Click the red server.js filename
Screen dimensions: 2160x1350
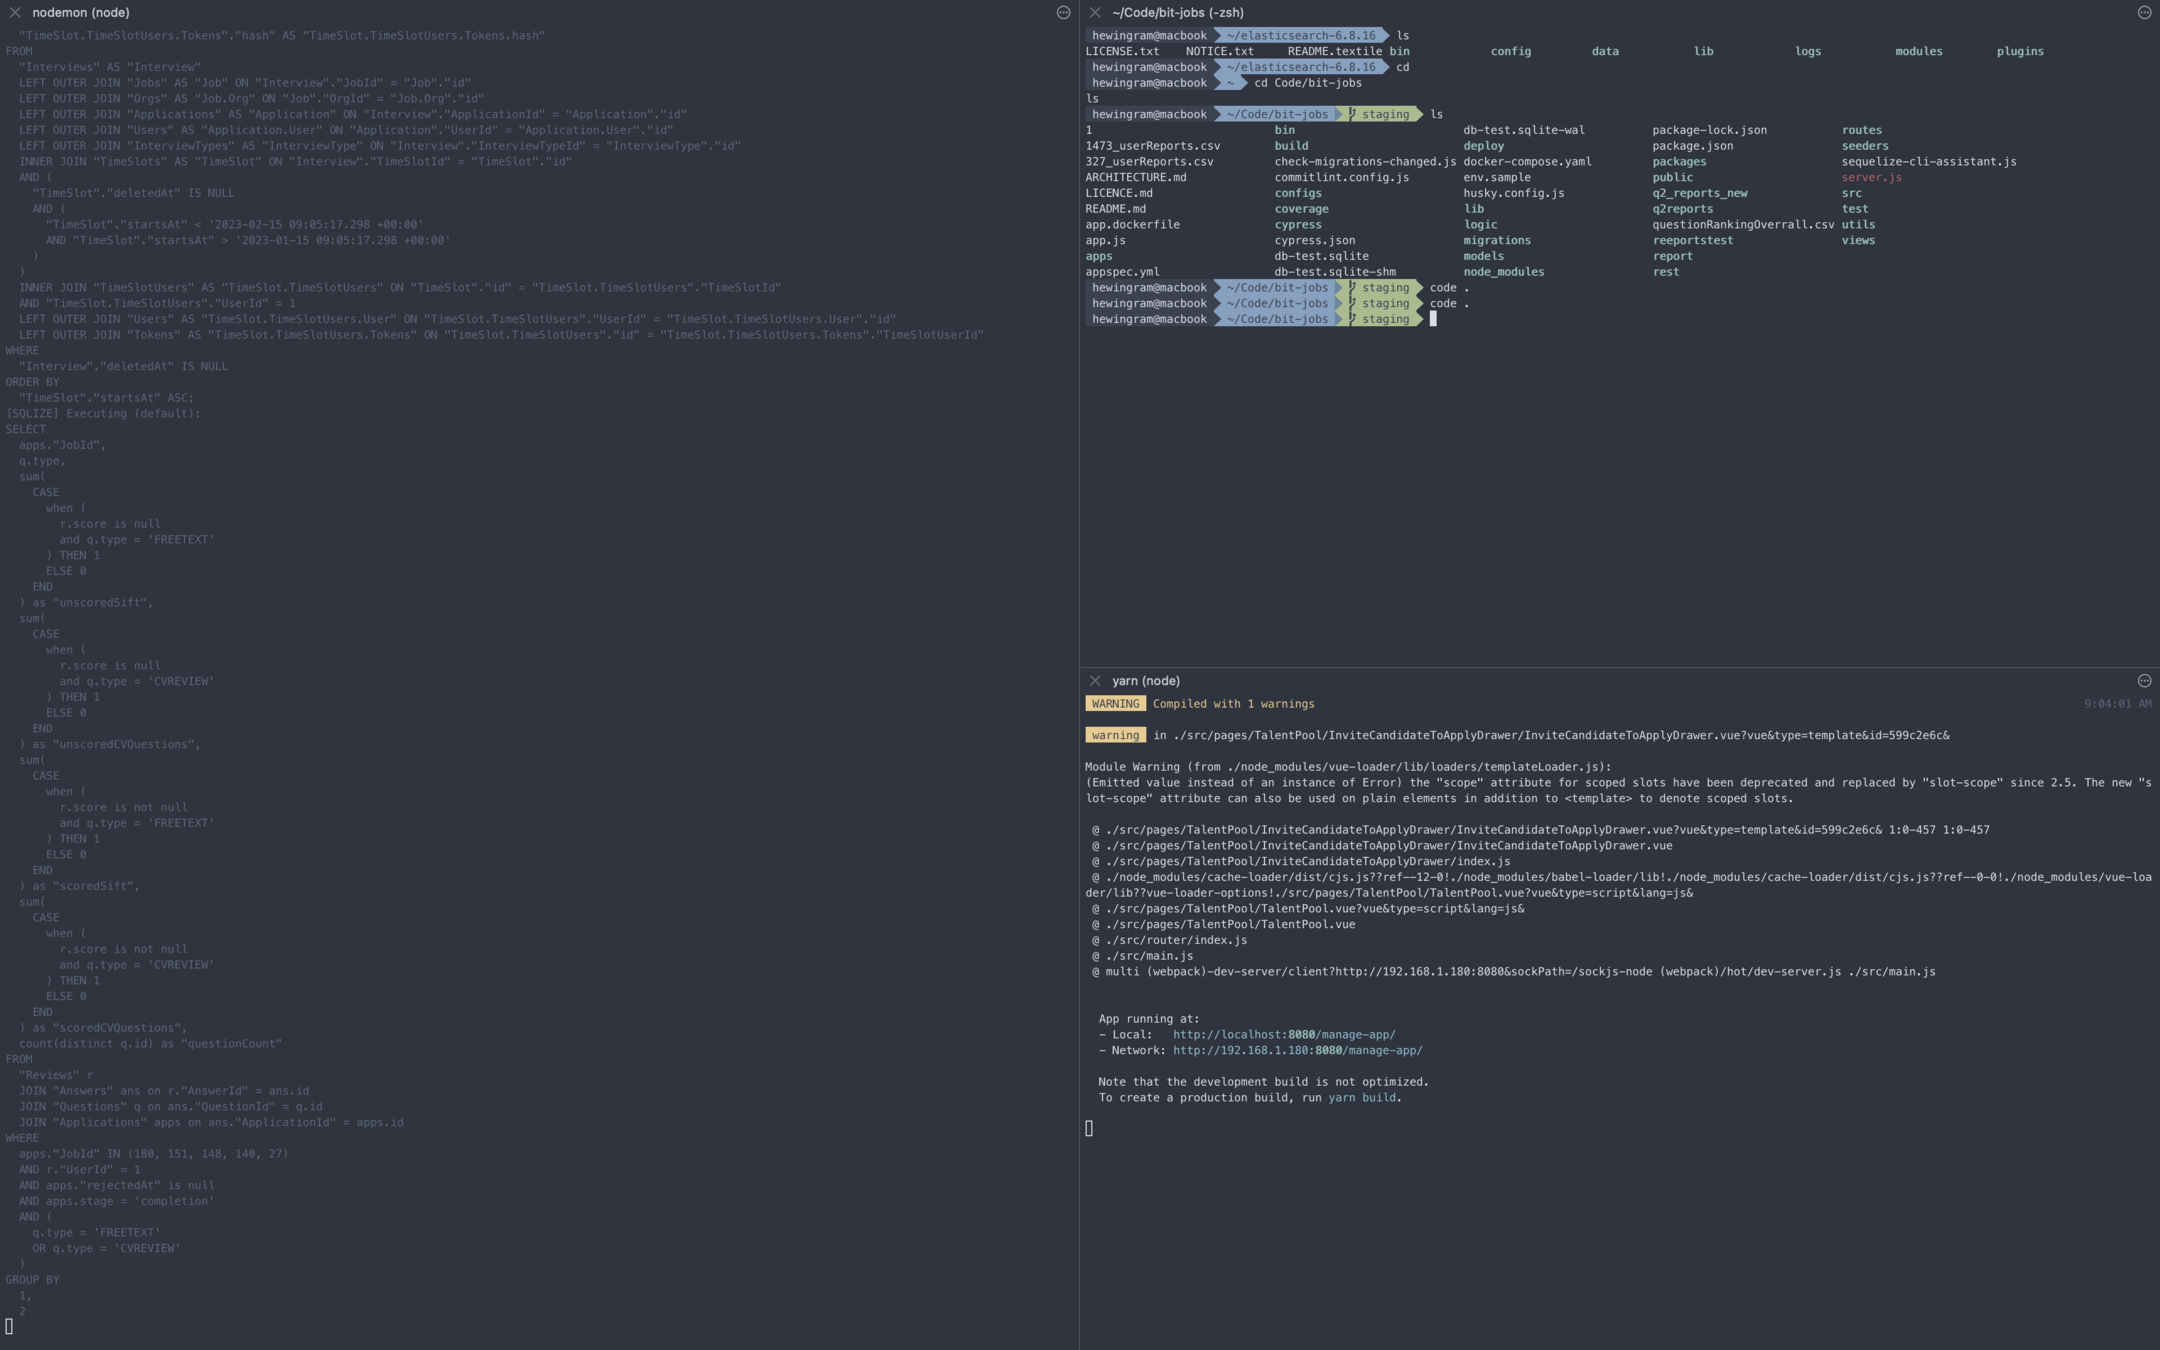click(1871, 178)
